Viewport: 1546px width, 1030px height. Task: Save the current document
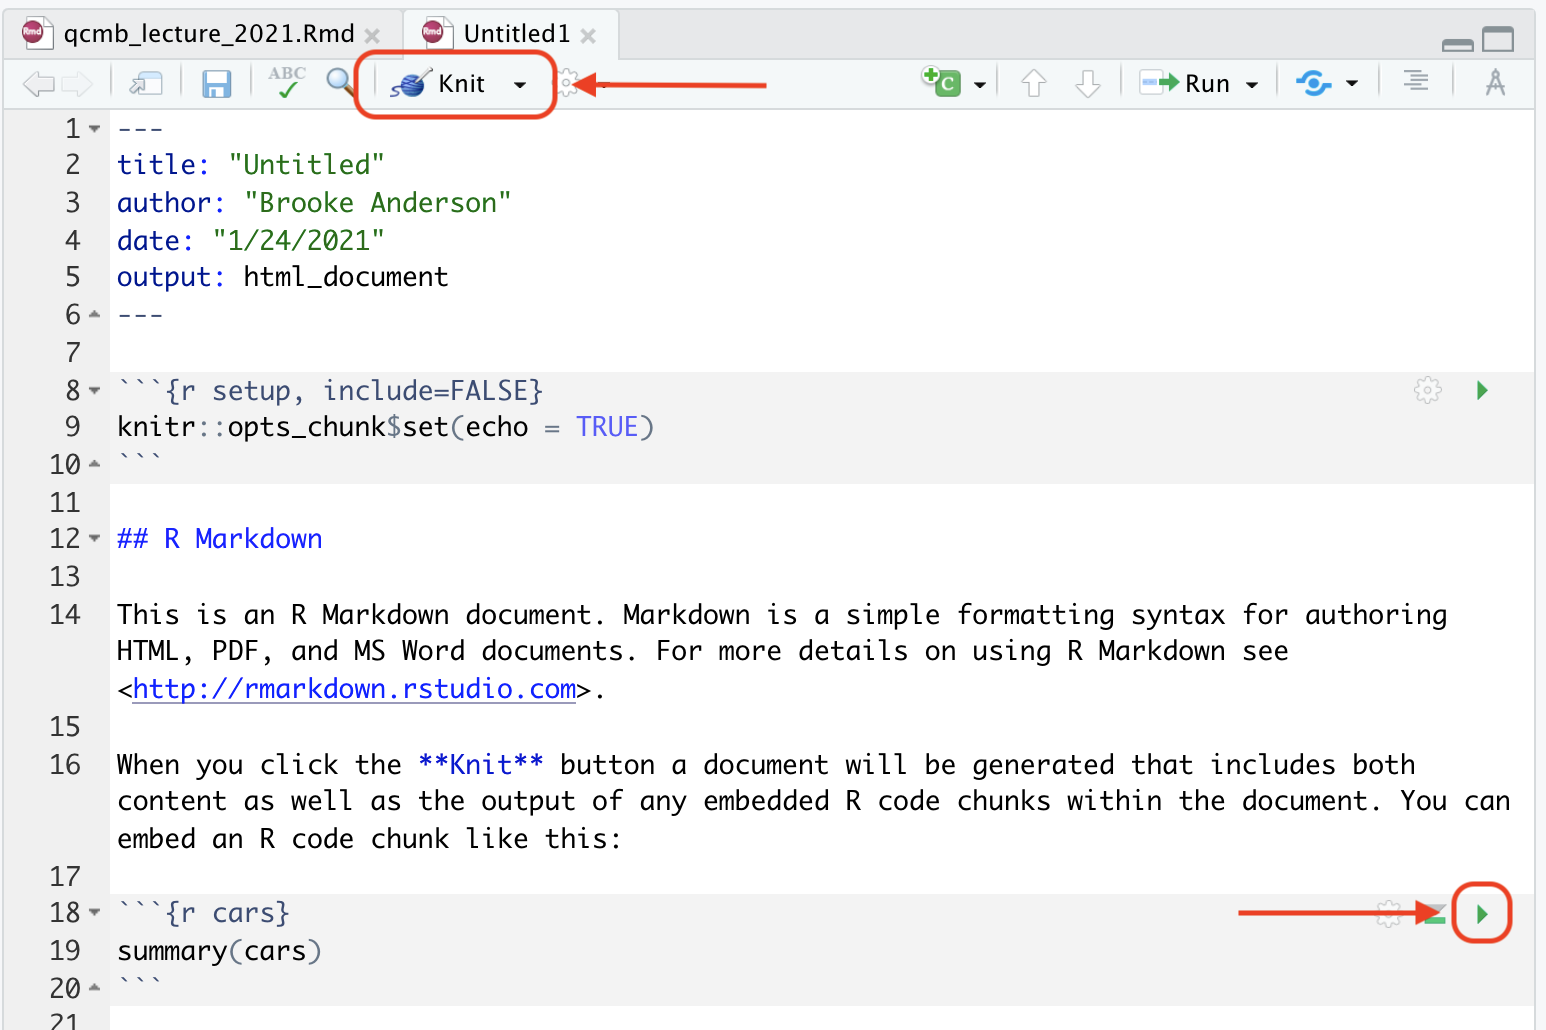[216, 84]
